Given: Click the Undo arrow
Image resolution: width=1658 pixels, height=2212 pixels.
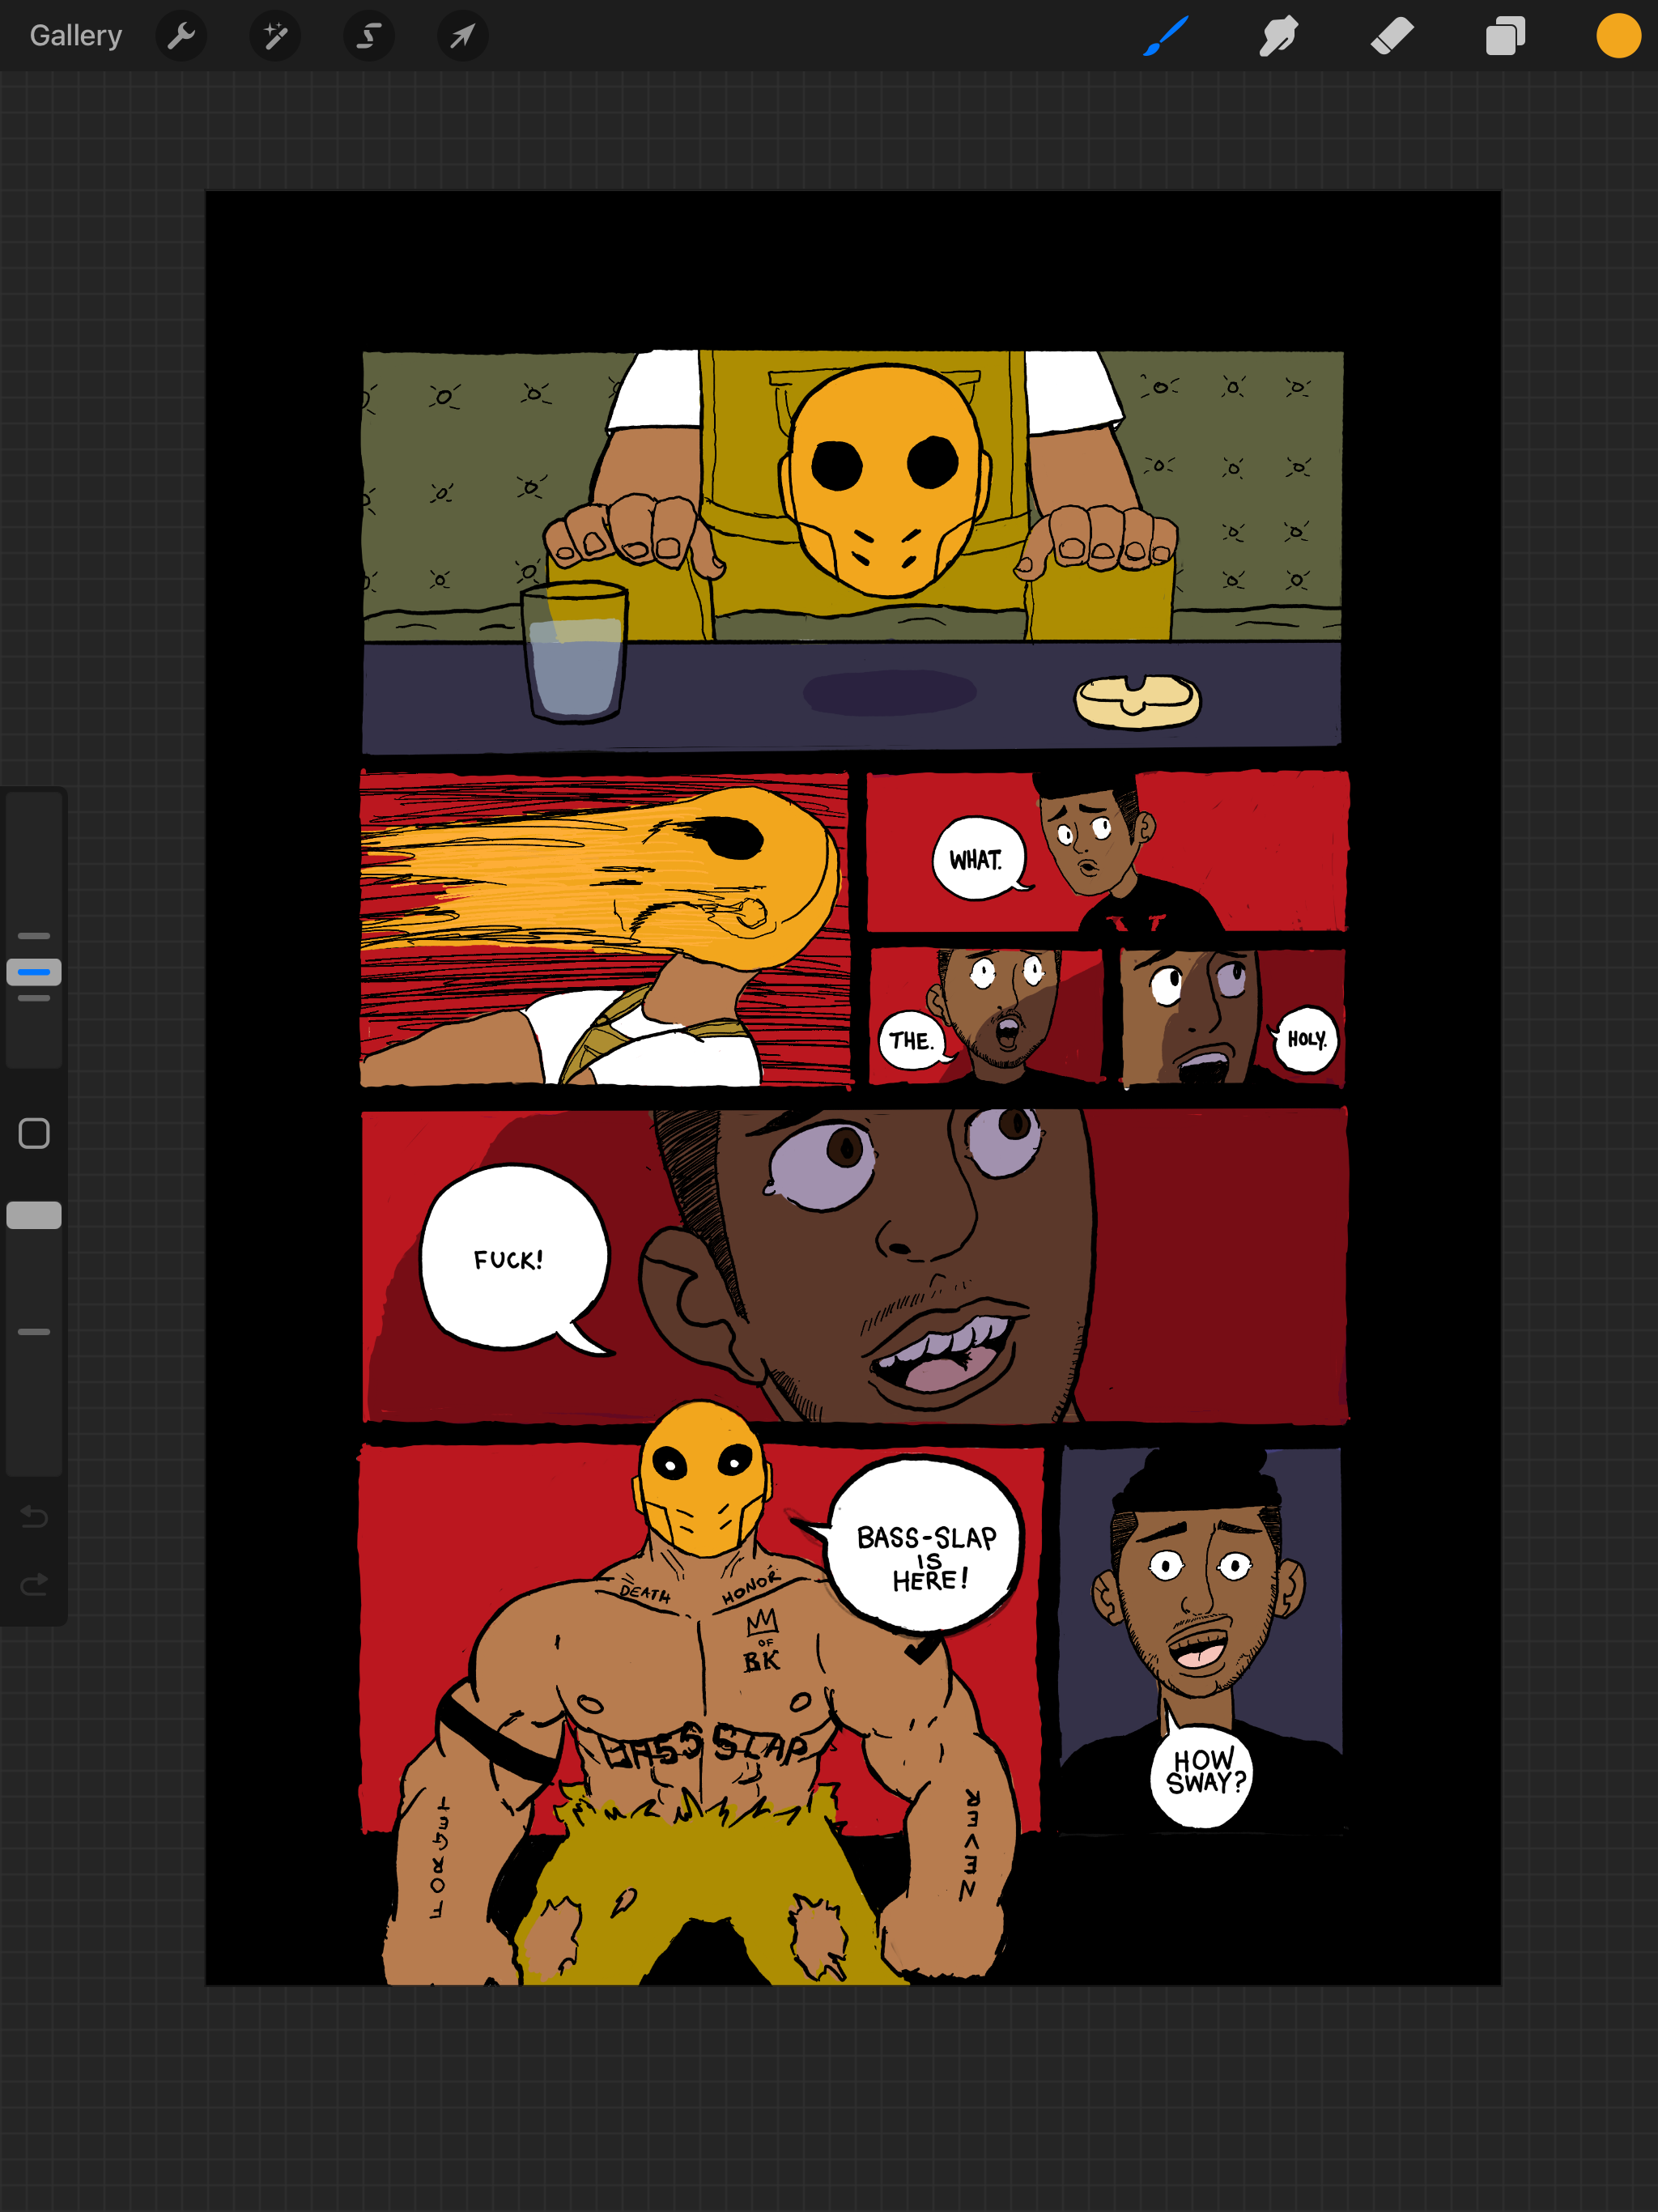Looking at the screenshot, I should [34, 1517].
